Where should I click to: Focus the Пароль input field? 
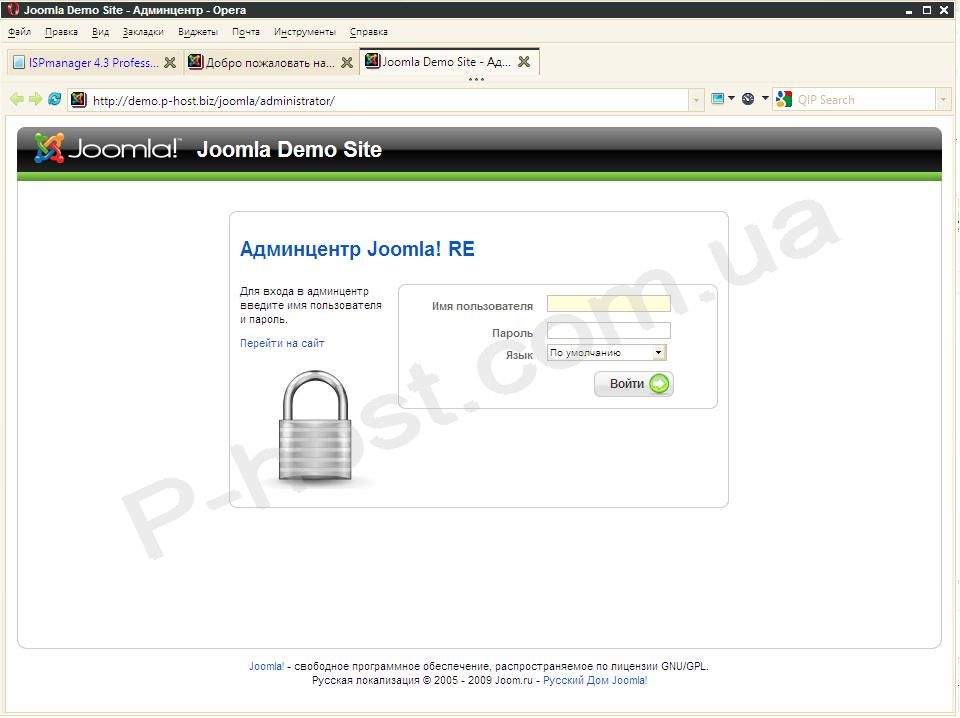click(x=609, y=331)
